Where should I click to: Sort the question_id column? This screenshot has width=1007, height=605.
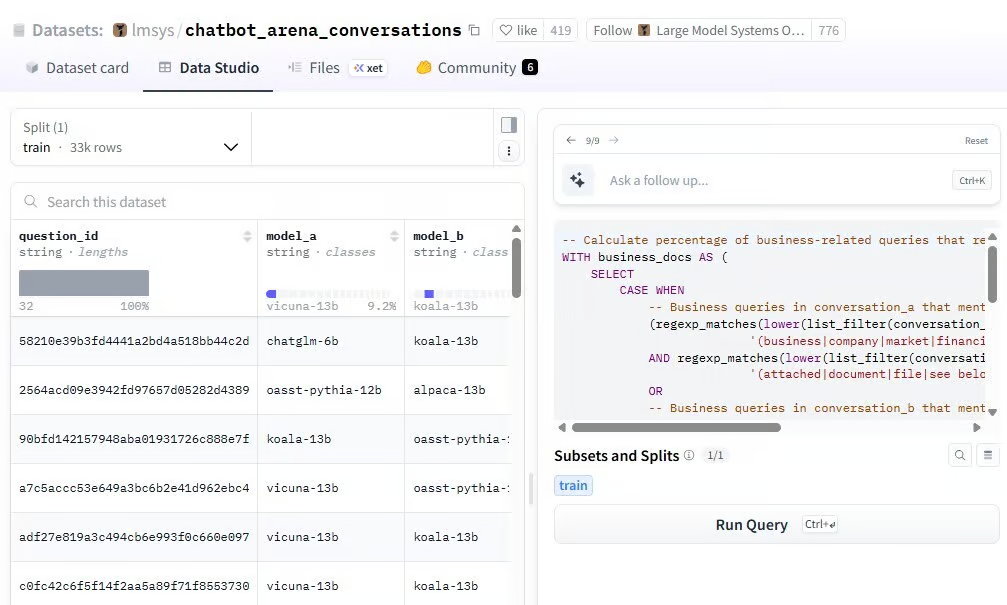(247, 237)
